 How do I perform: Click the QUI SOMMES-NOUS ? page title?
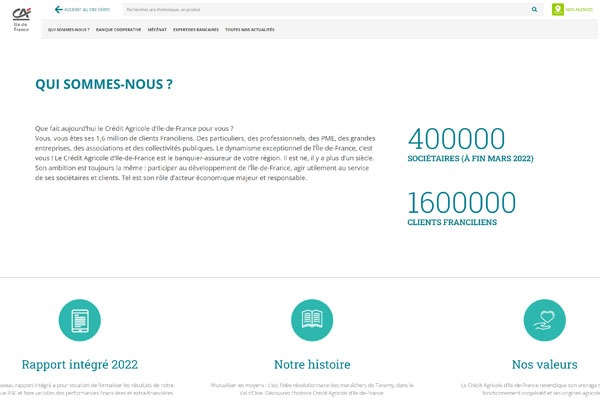tap(104, 84)
